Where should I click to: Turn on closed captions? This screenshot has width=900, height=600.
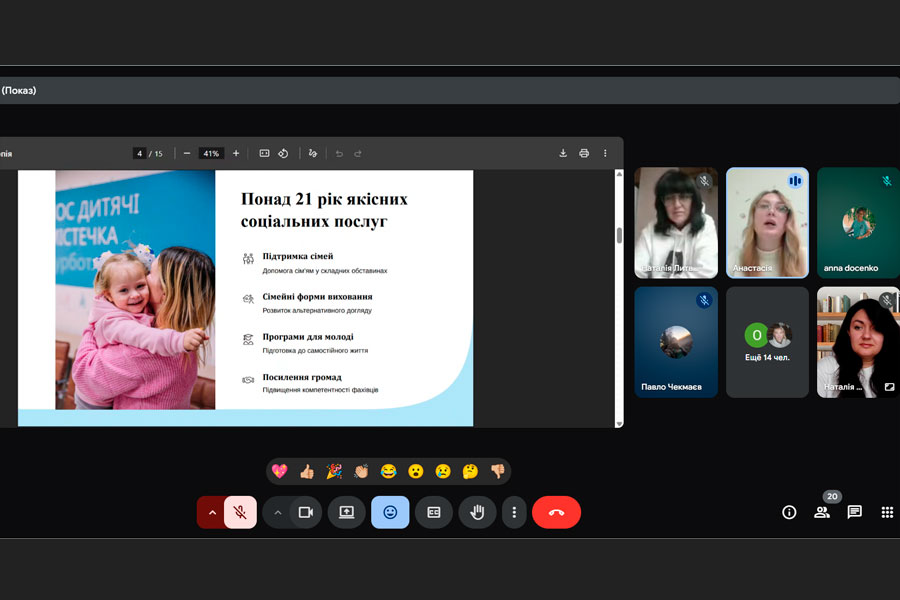(x=434, y=512)
